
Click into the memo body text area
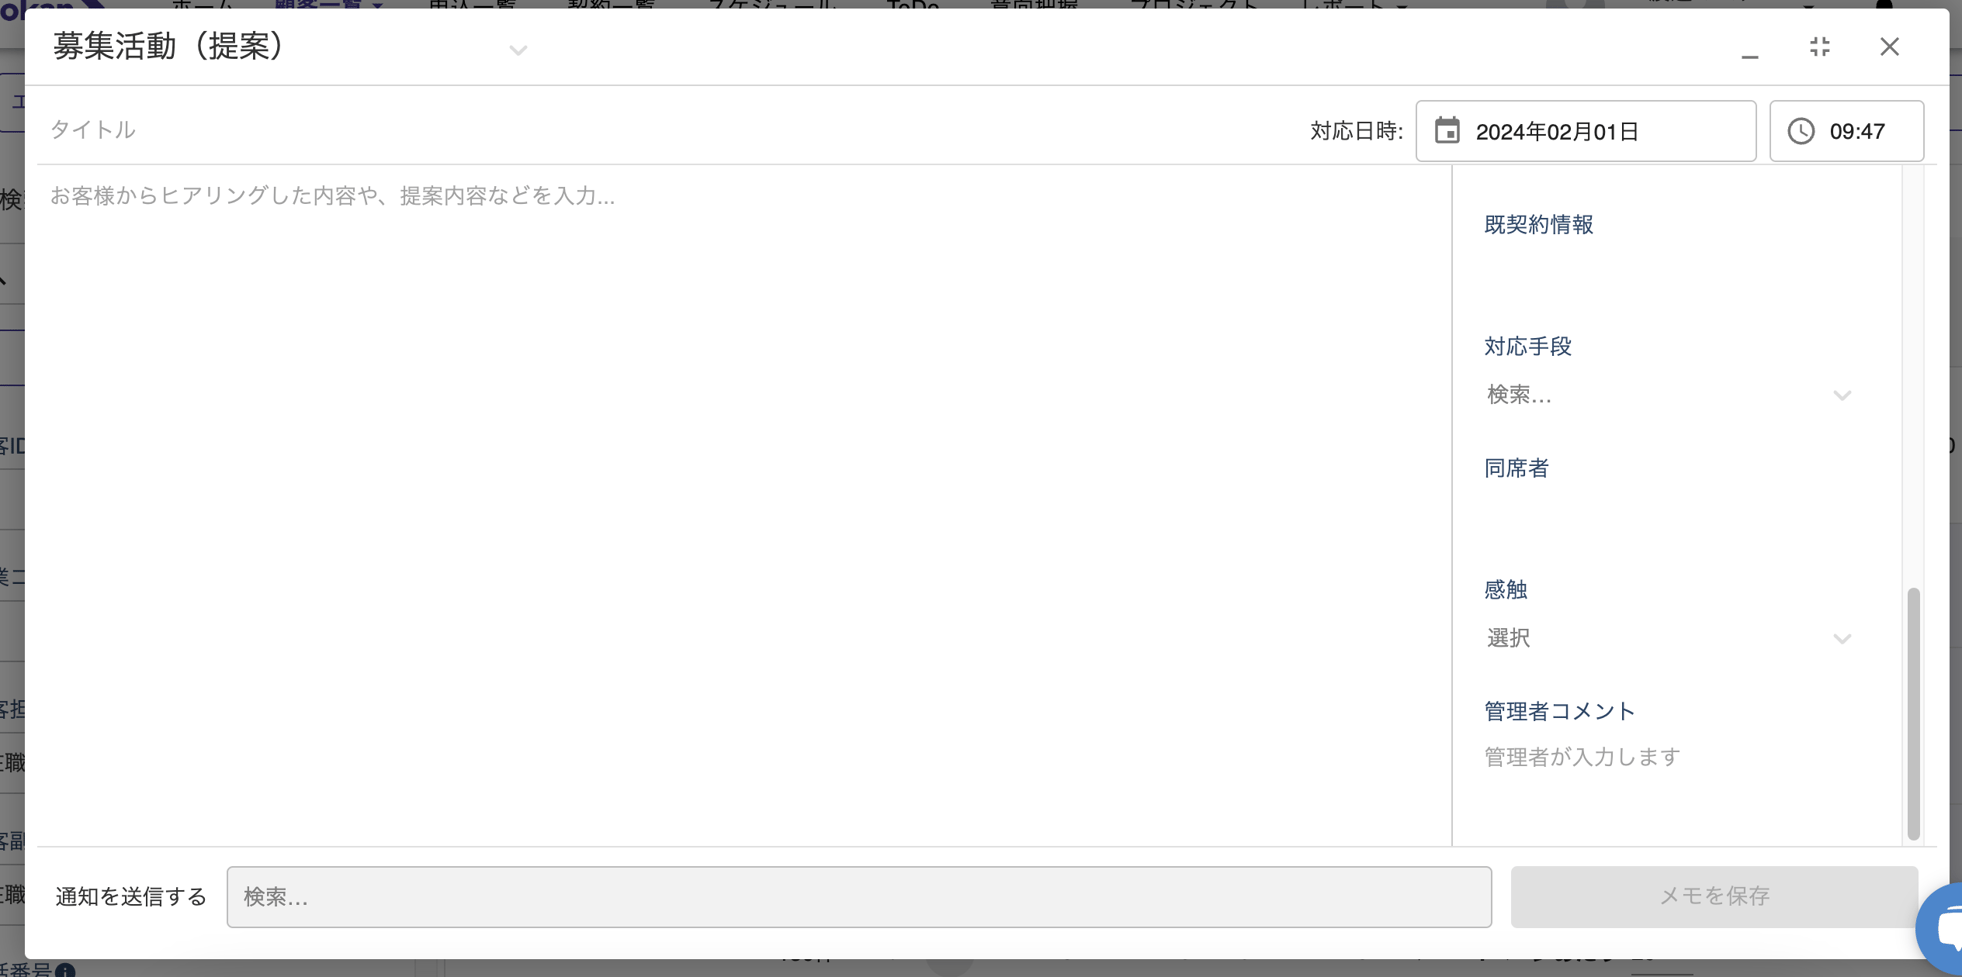point(740,500)
